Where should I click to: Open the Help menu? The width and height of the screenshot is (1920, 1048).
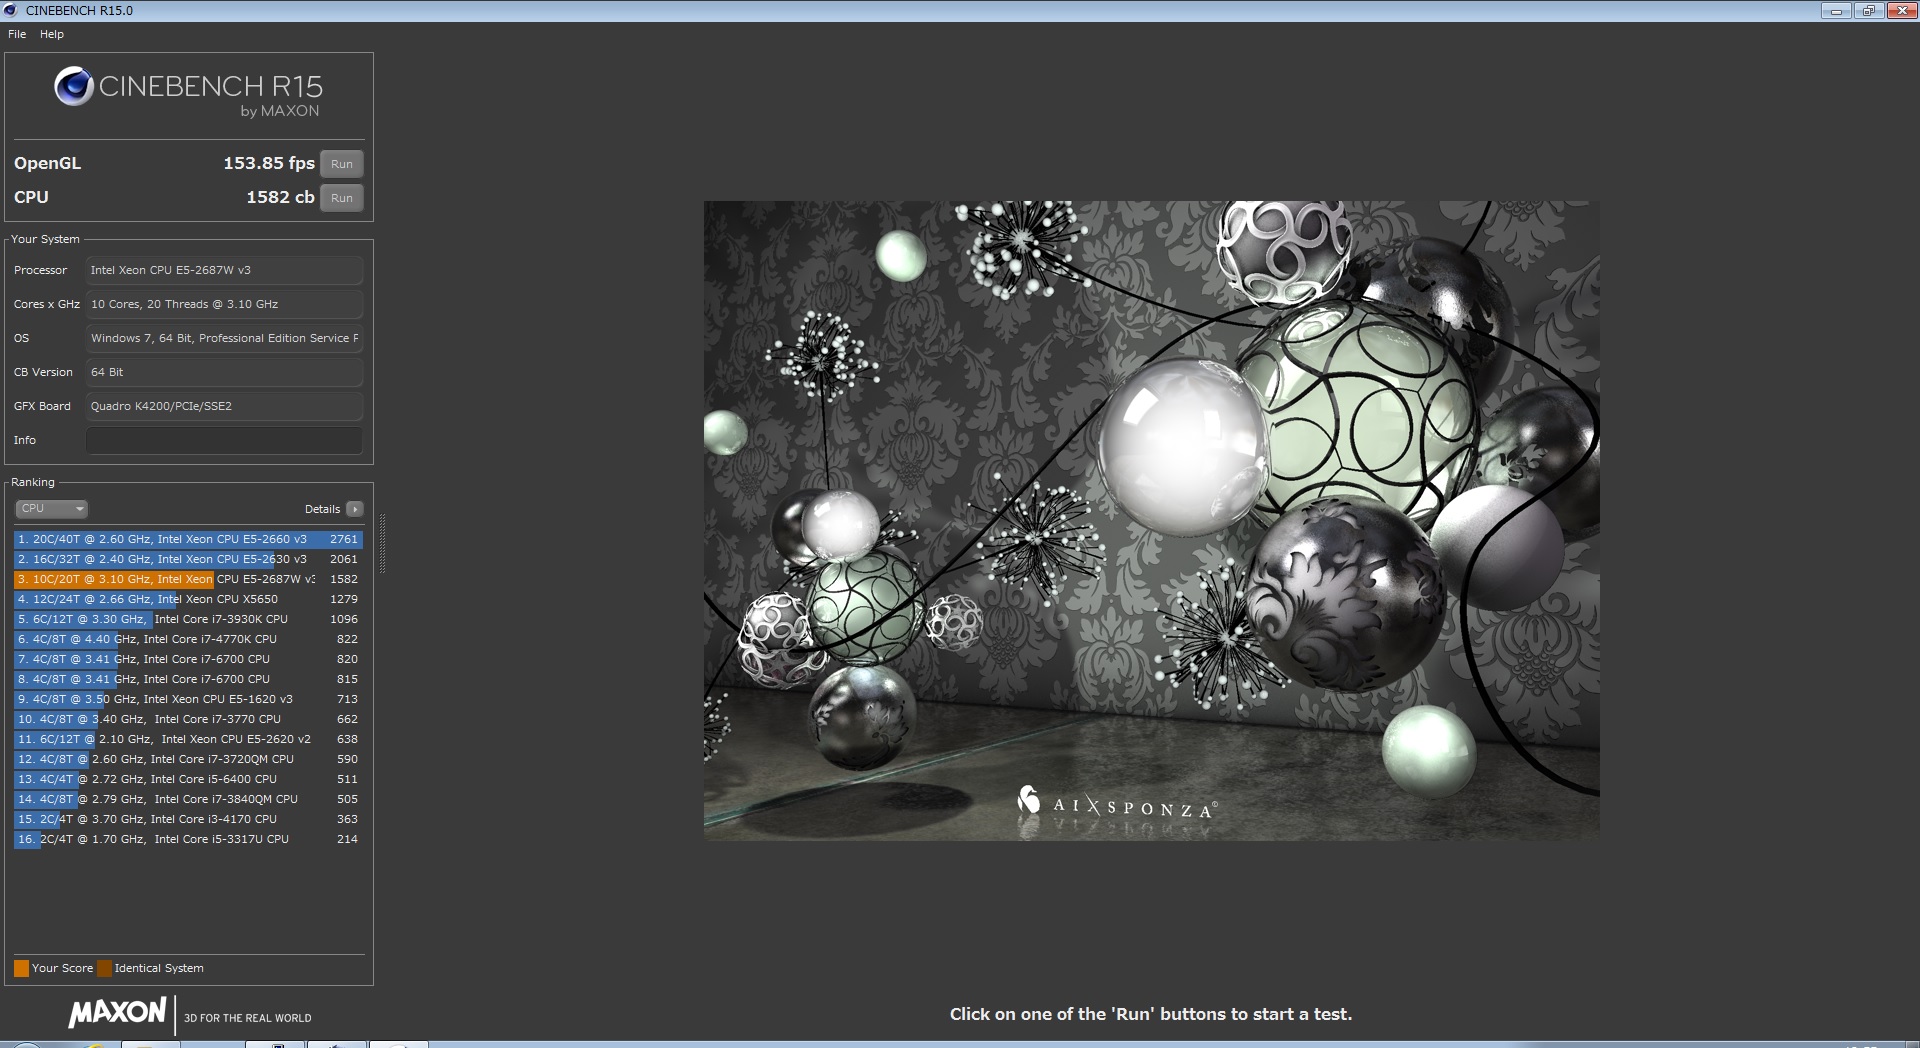pos(52,34)
